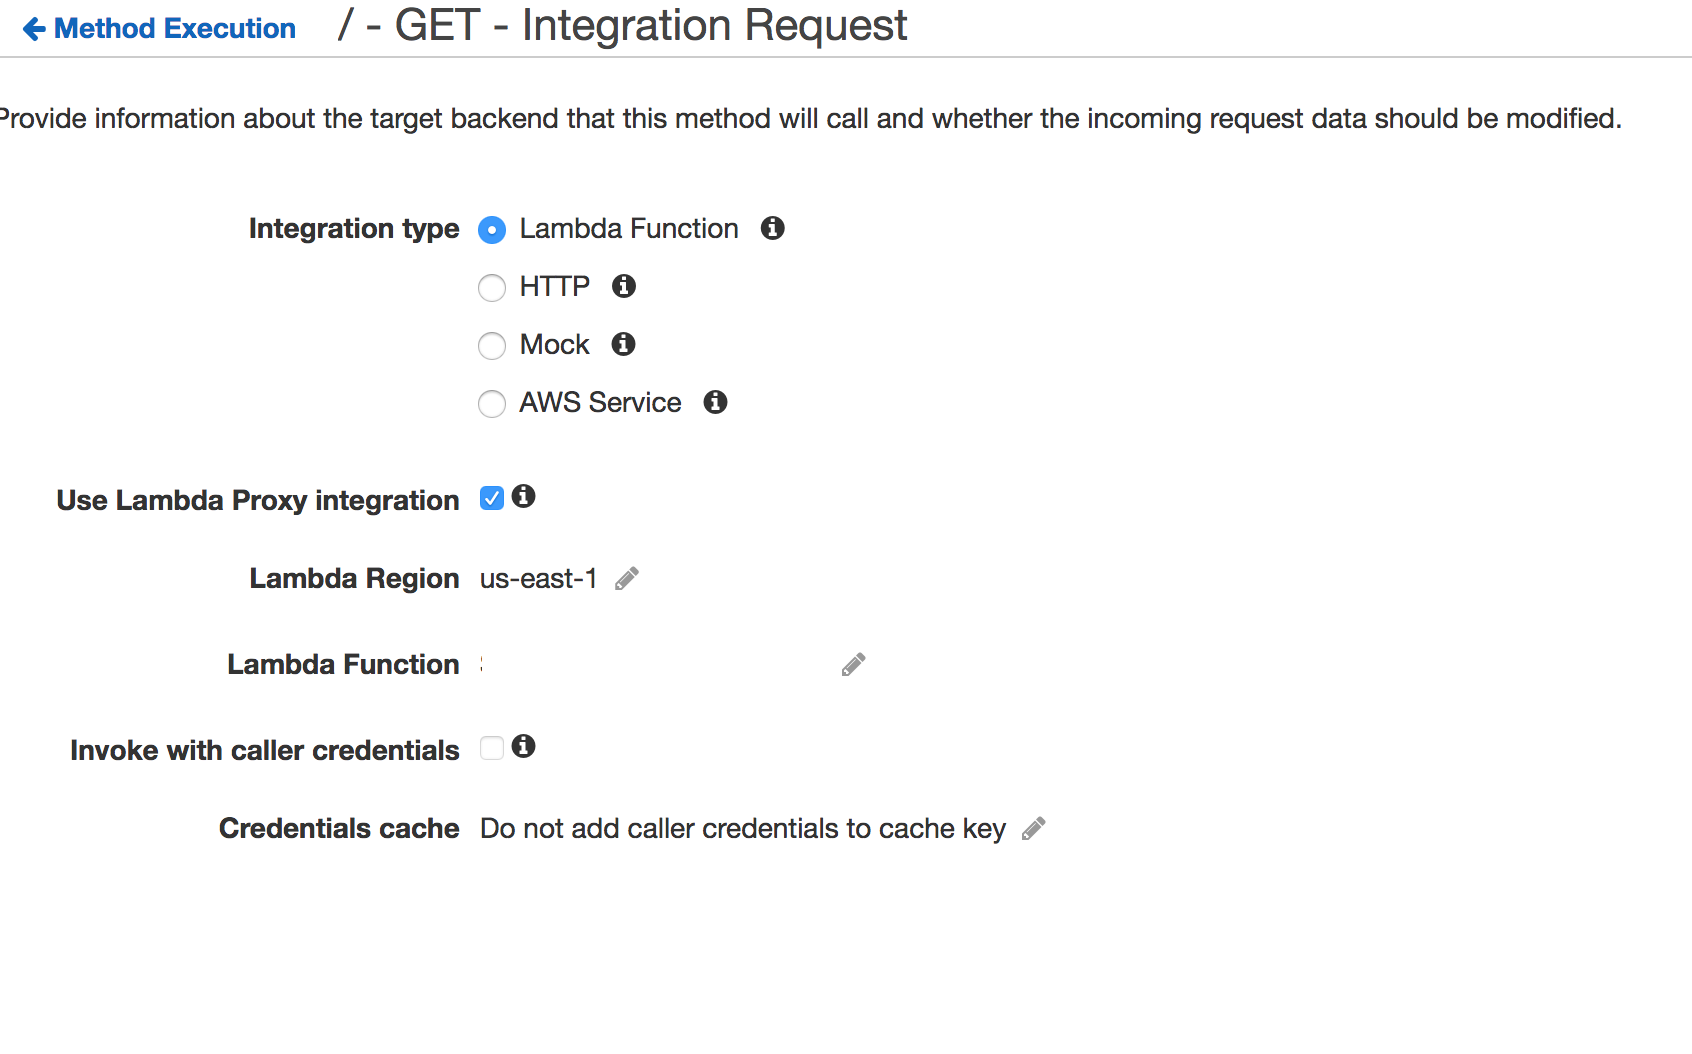Choose the Mock integration type

pos(492,346)
